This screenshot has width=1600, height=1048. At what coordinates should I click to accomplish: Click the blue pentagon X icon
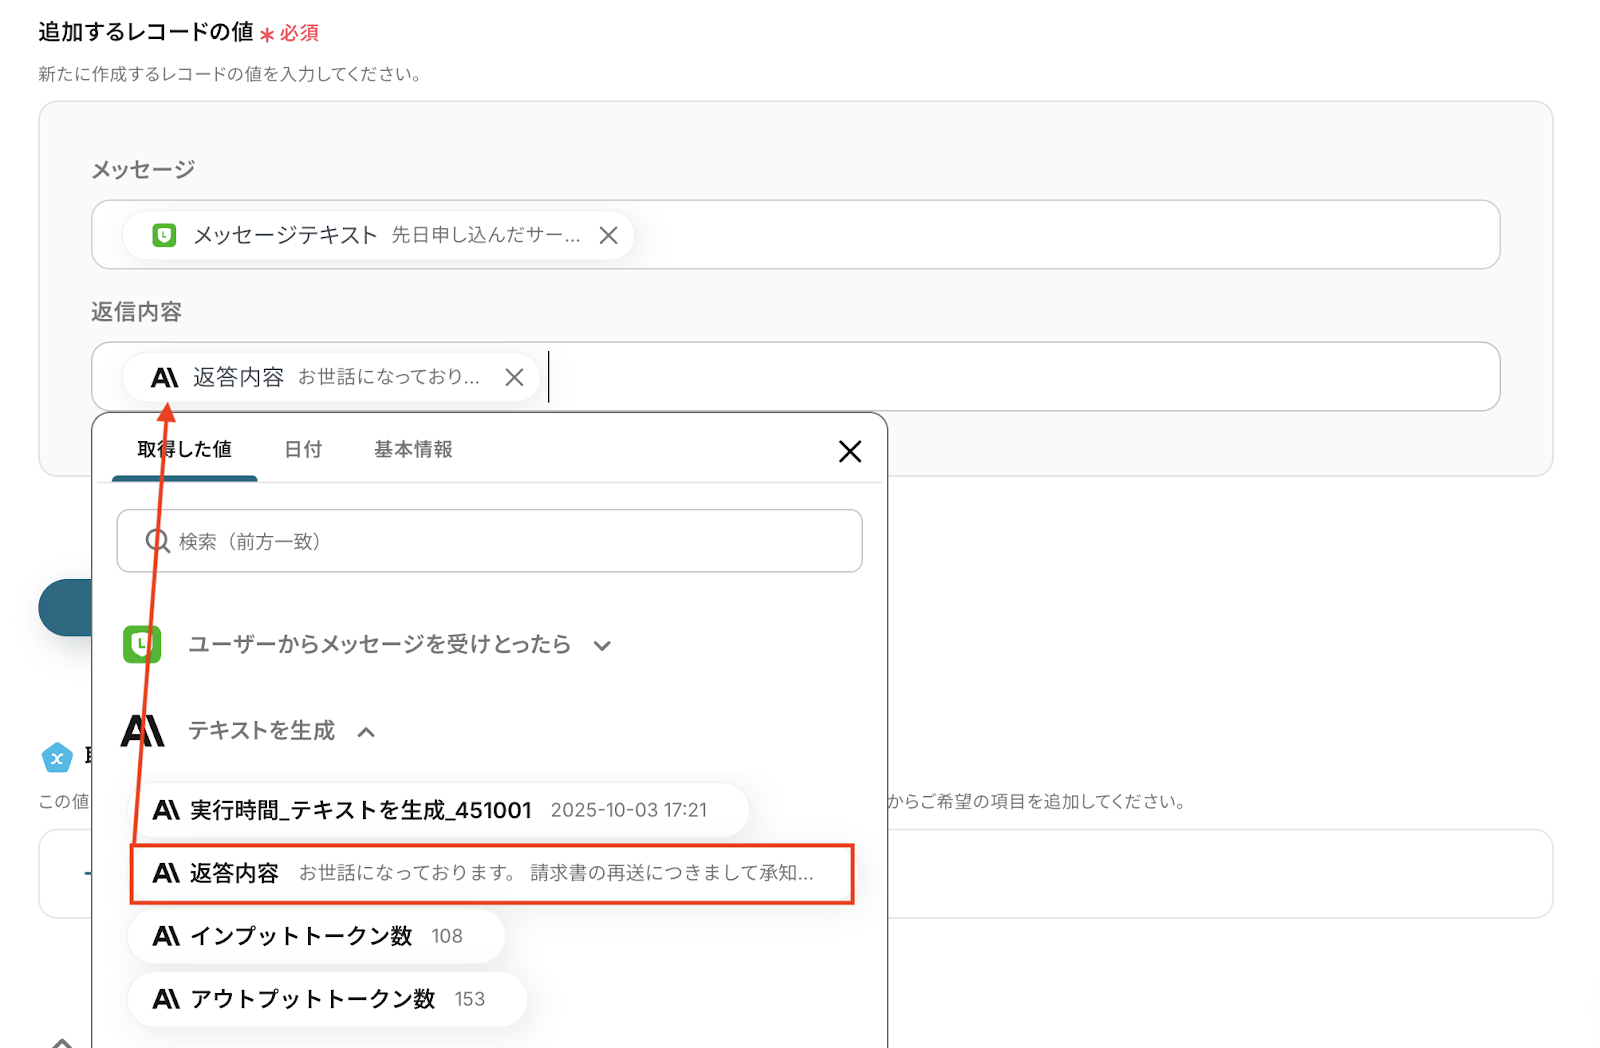click(57, 758)
